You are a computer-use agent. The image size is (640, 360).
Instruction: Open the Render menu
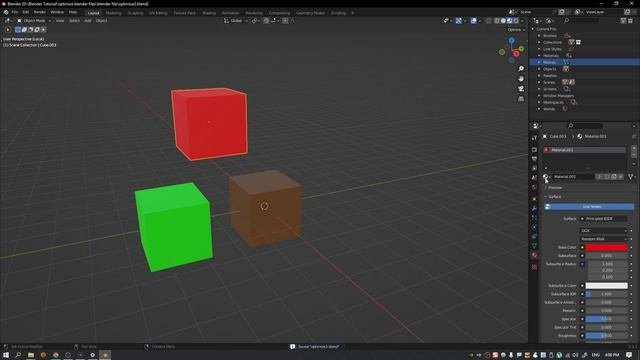tap(40, 12)
